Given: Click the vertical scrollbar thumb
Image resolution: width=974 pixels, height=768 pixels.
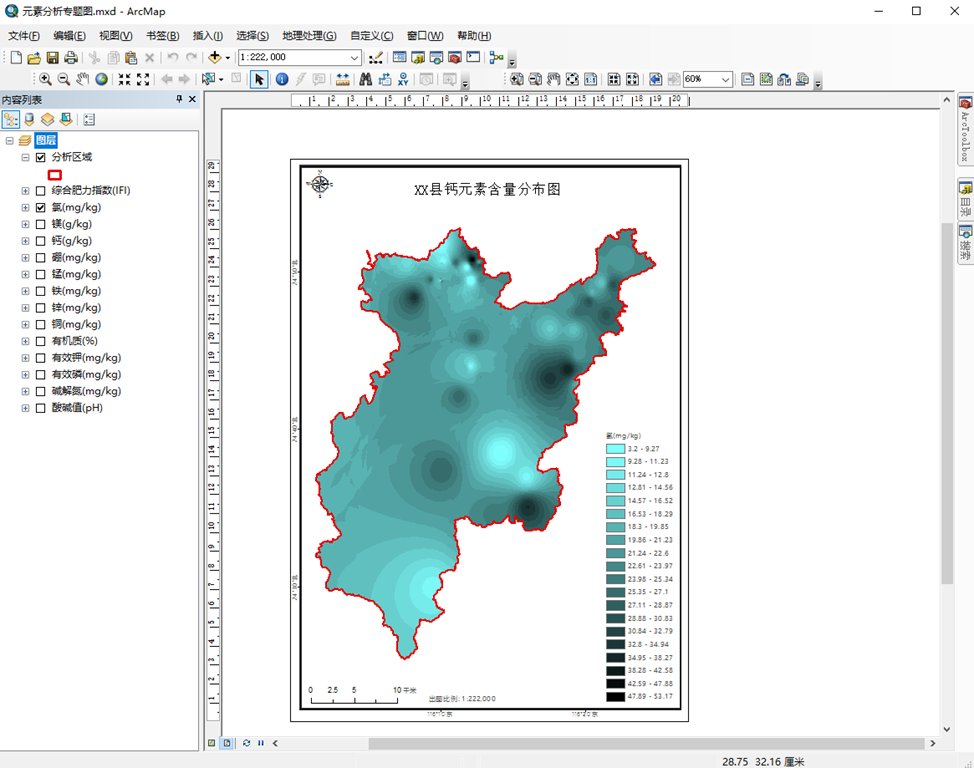Looking at the screenshot, I should point(947,403).
